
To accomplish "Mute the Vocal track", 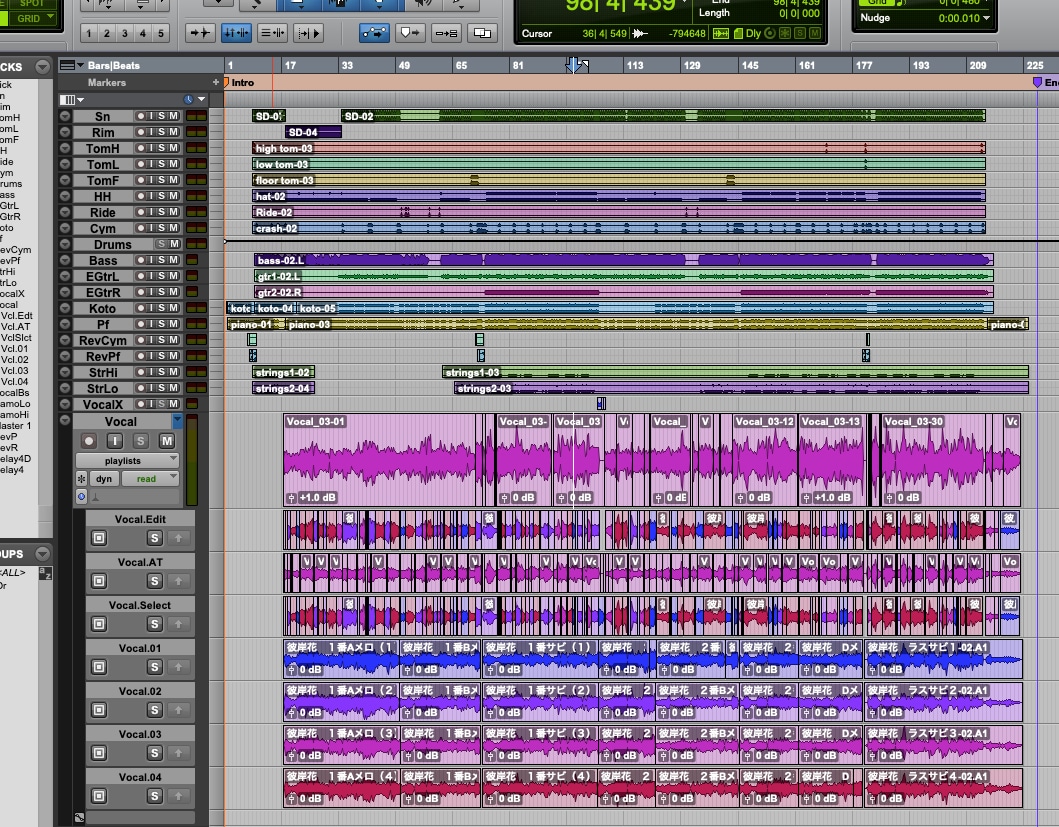I will click(x=166, y=441).
